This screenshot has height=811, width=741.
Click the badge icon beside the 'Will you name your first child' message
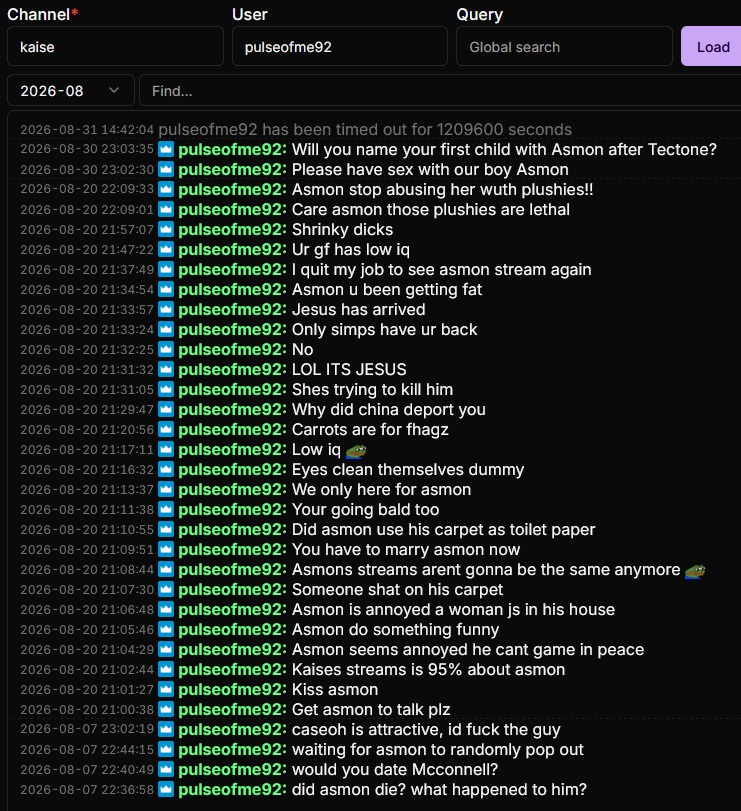tap(166, 149)
